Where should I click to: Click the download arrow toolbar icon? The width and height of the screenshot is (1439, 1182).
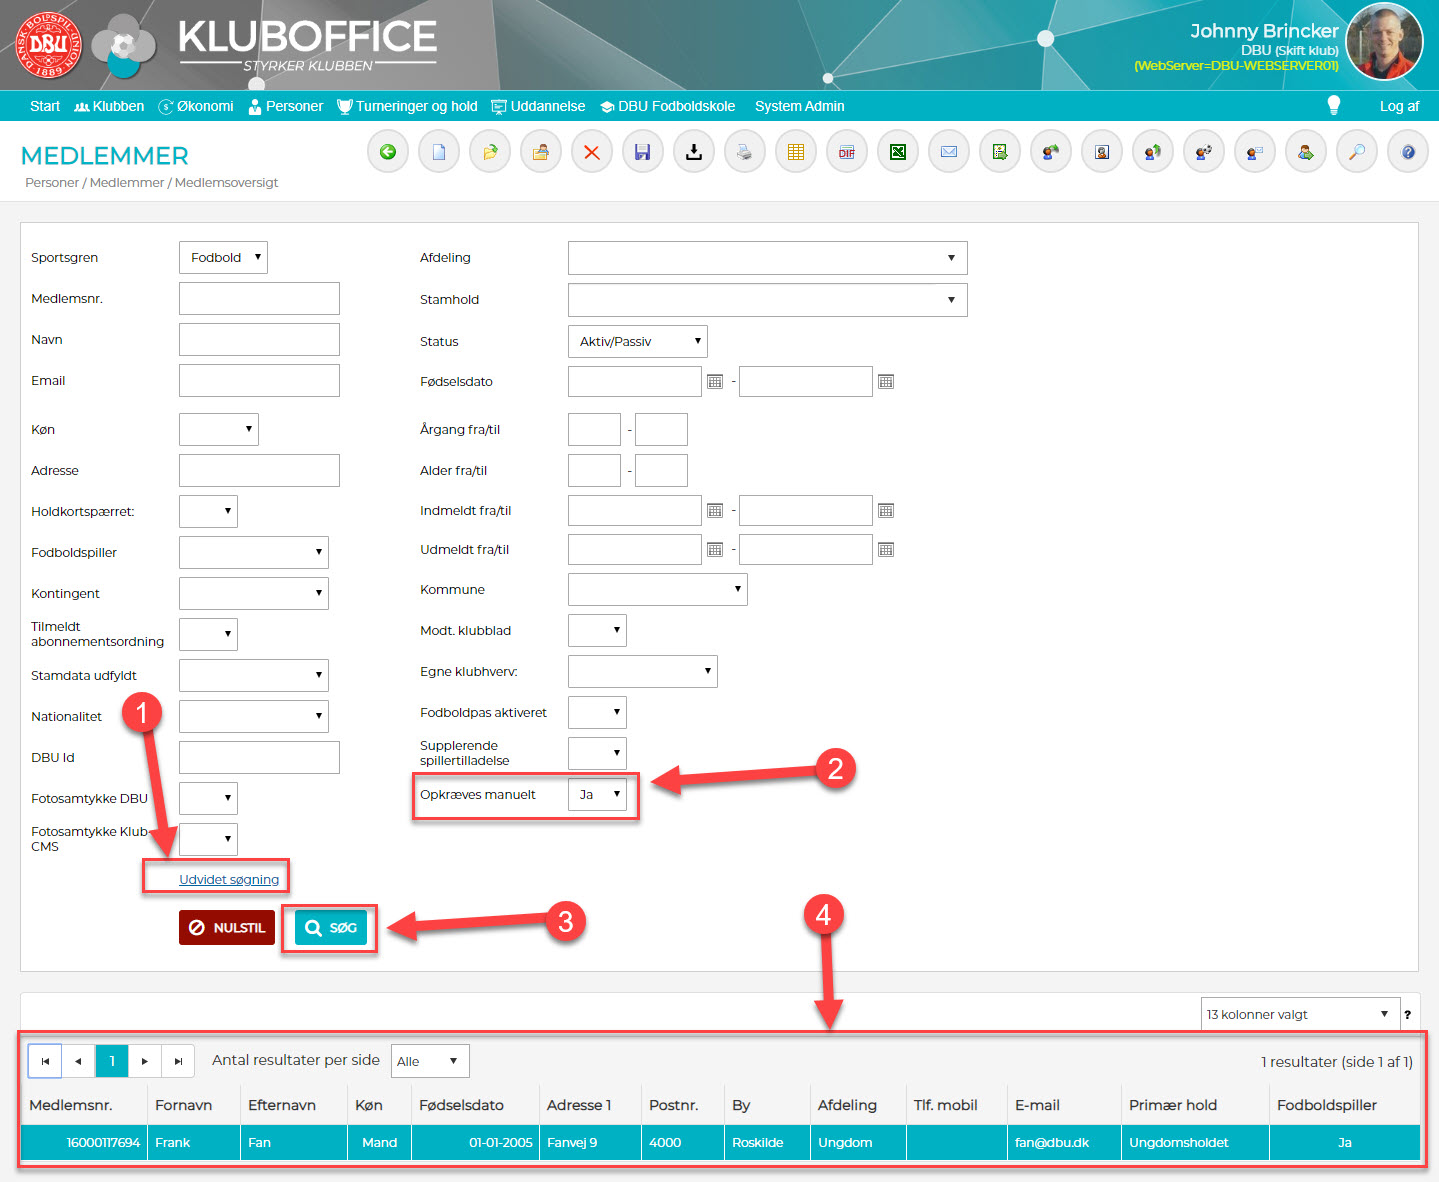click(694, 152)
